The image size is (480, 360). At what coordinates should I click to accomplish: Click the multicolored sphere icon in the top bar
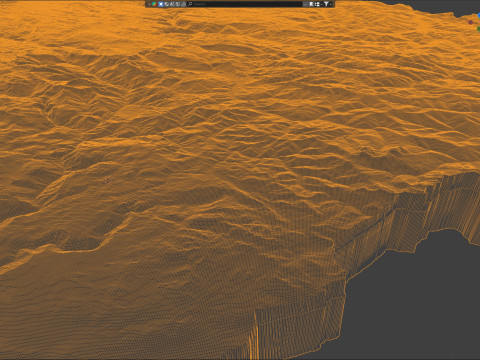(x=154, y=4)
